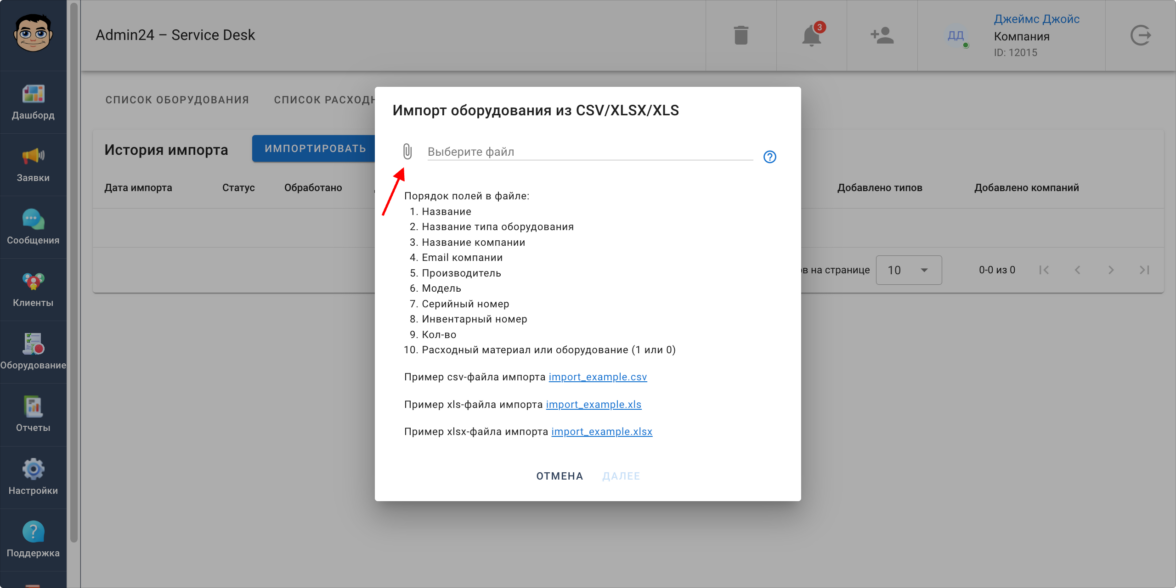Click the add user icon in header
Screen dimensions: 1176x588
pyautogui.click(x=881, y=35)
